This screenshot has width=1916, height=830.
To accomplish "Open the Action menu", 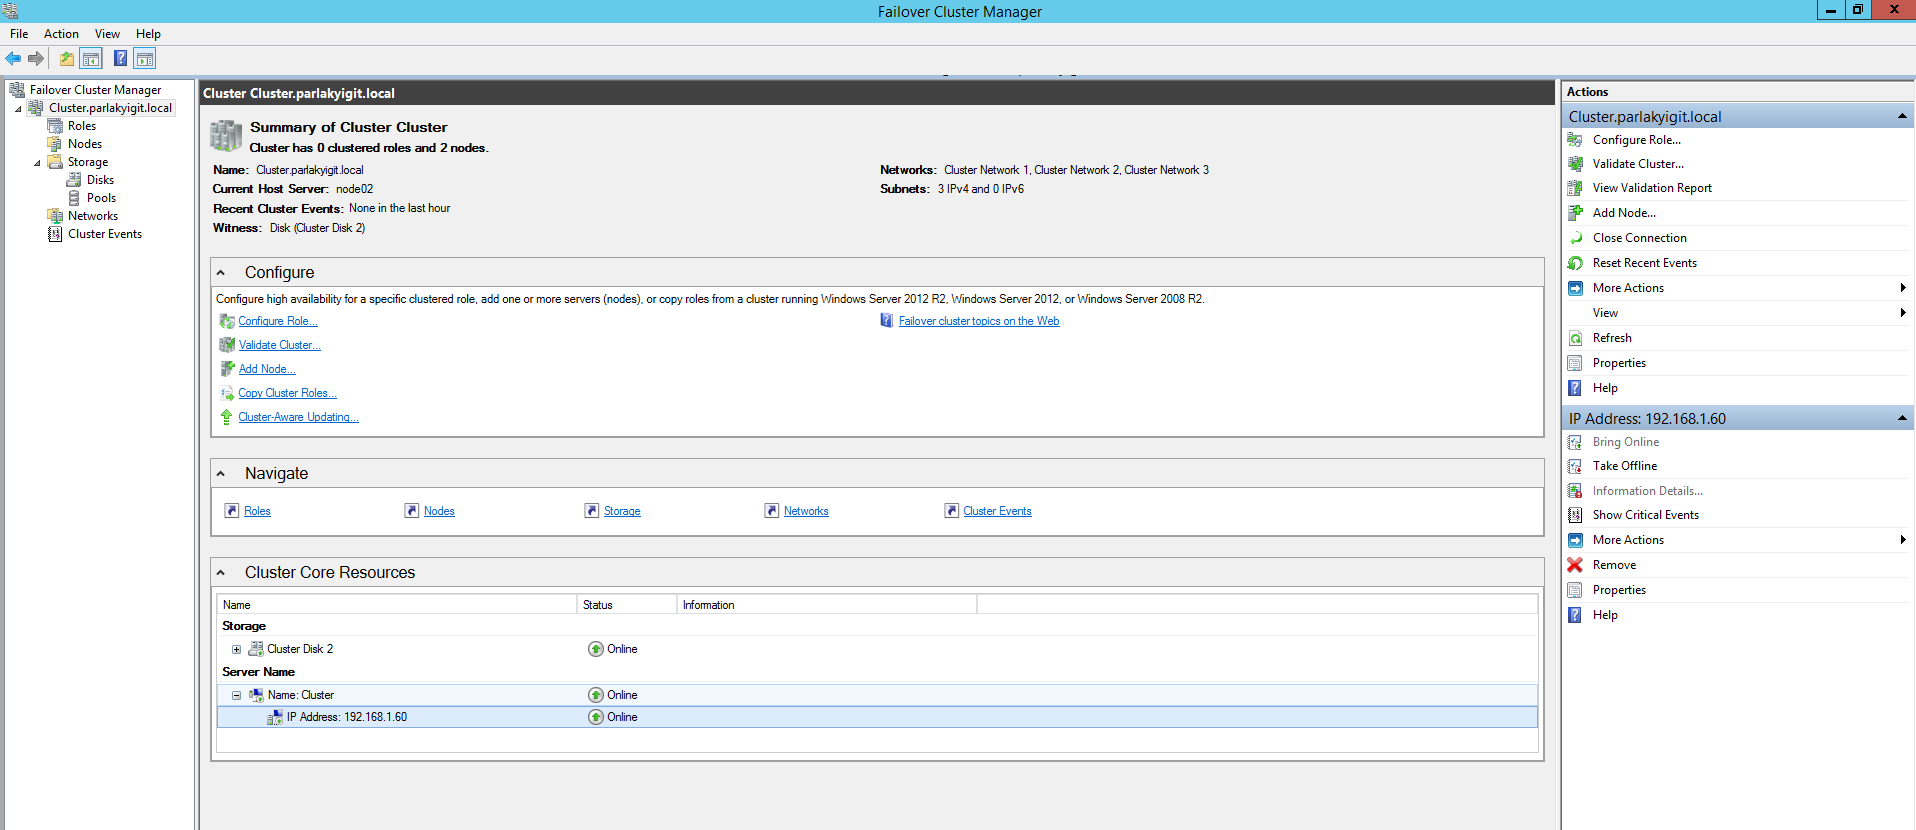I will pyautogui.click(x=61, y=34).
